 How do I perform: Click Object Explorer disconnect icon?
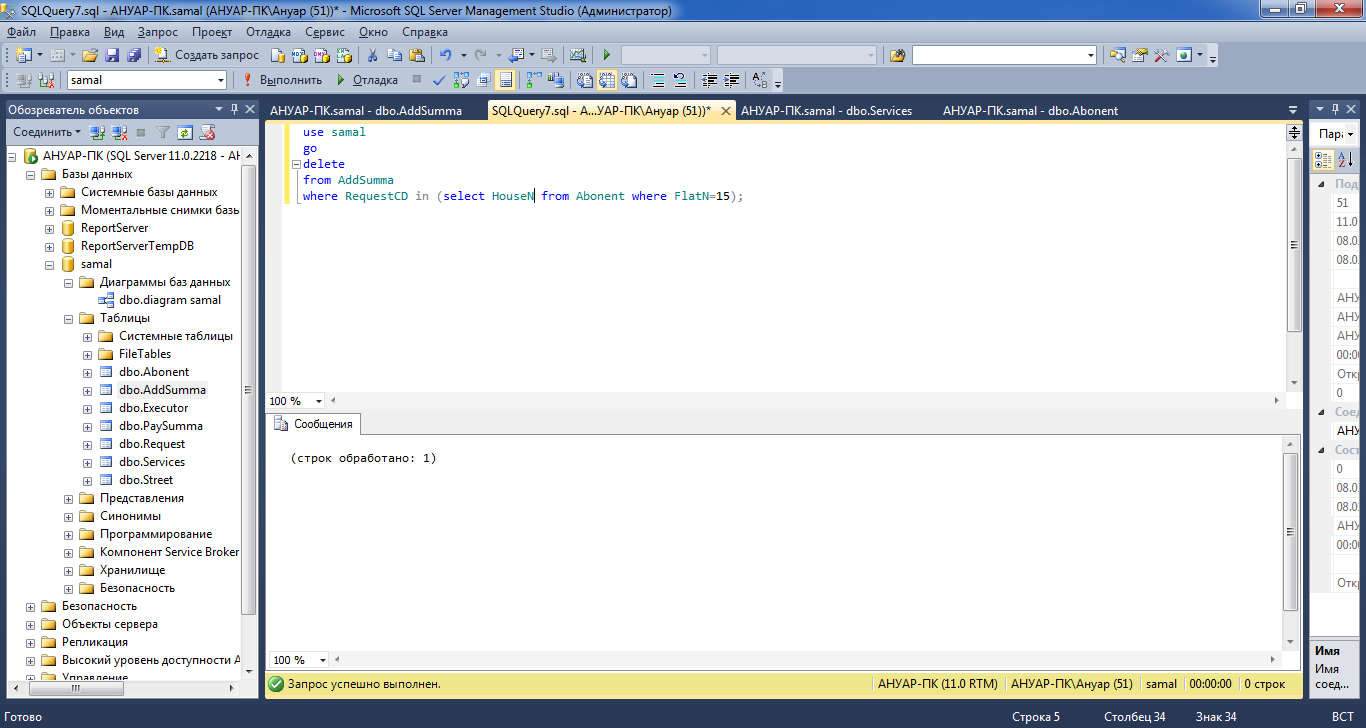click(x=118, y=132)
